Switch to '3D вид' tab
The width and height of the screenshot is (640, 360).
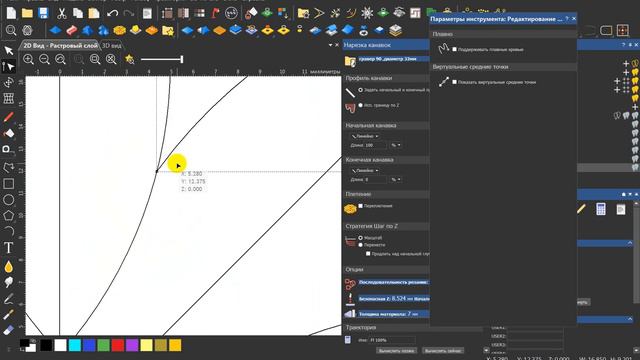(111, 46)
